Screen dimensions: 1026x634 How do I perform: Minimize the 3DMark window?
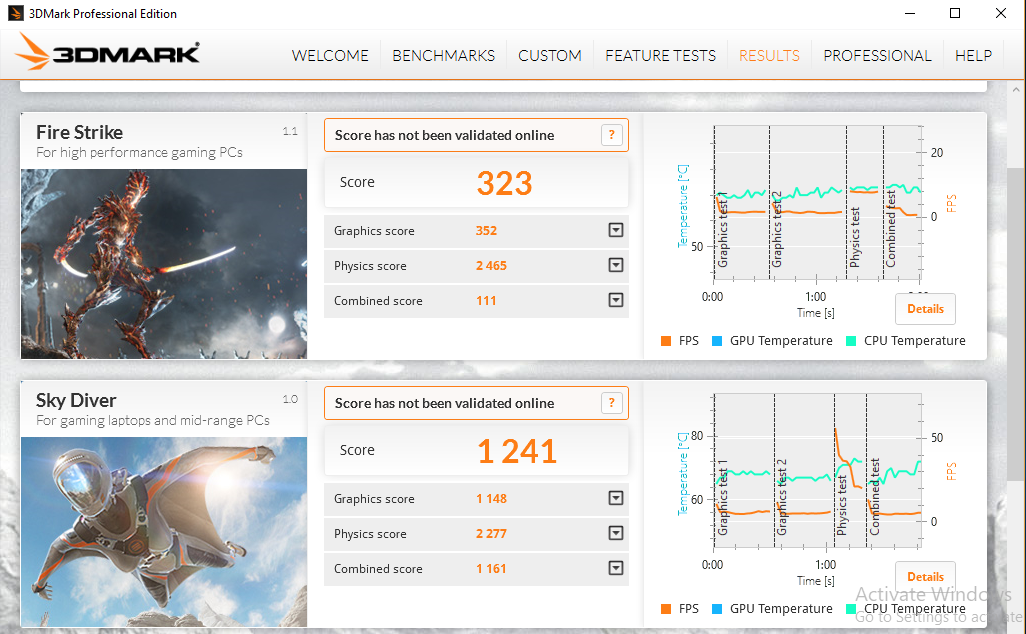[x=910, y=13]
